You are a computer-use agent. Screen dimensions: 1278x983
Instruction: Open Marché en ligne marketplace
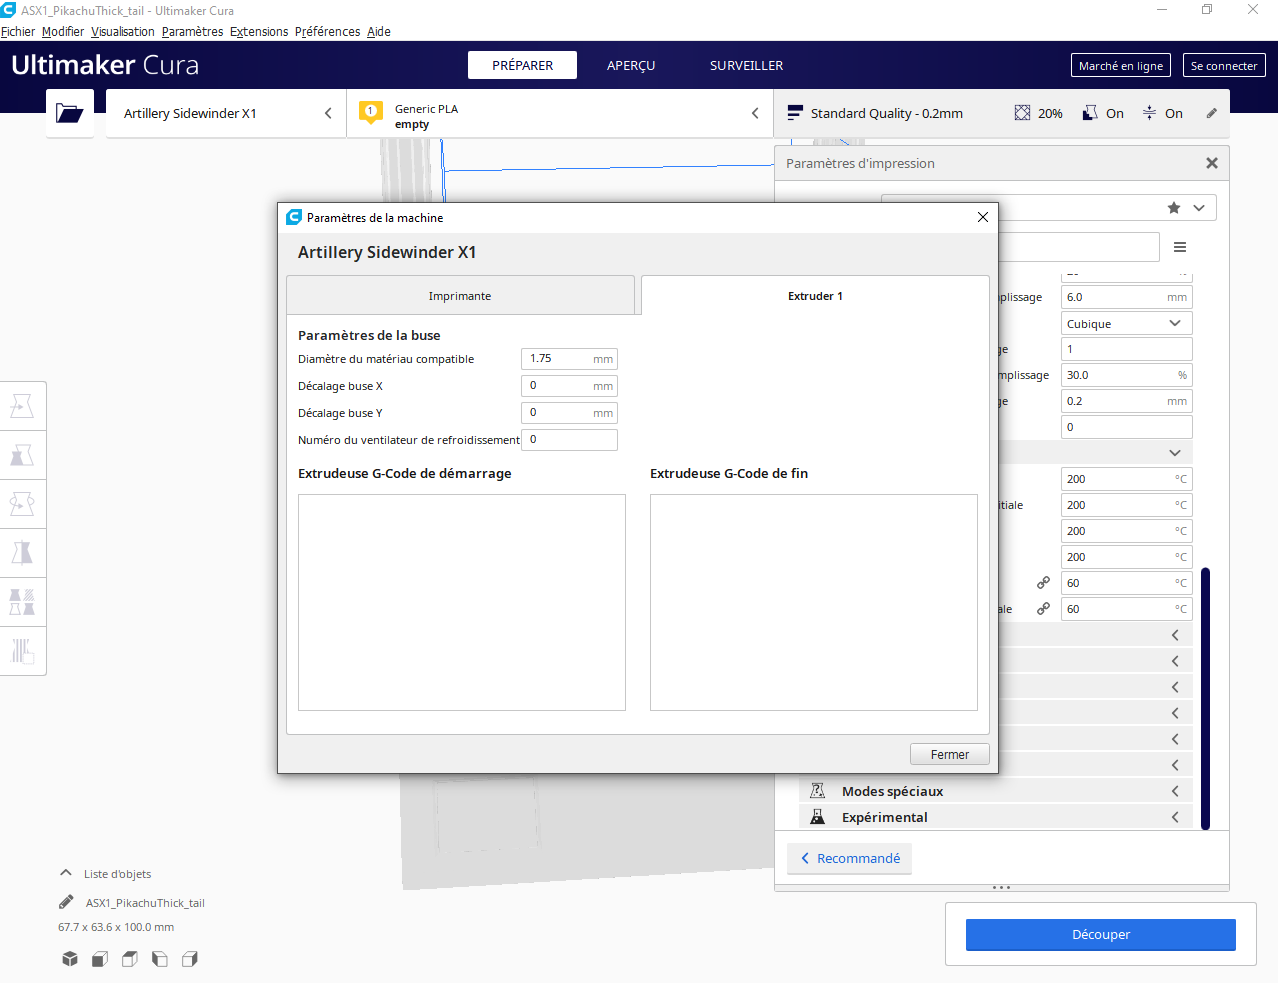click(1121, 65)
